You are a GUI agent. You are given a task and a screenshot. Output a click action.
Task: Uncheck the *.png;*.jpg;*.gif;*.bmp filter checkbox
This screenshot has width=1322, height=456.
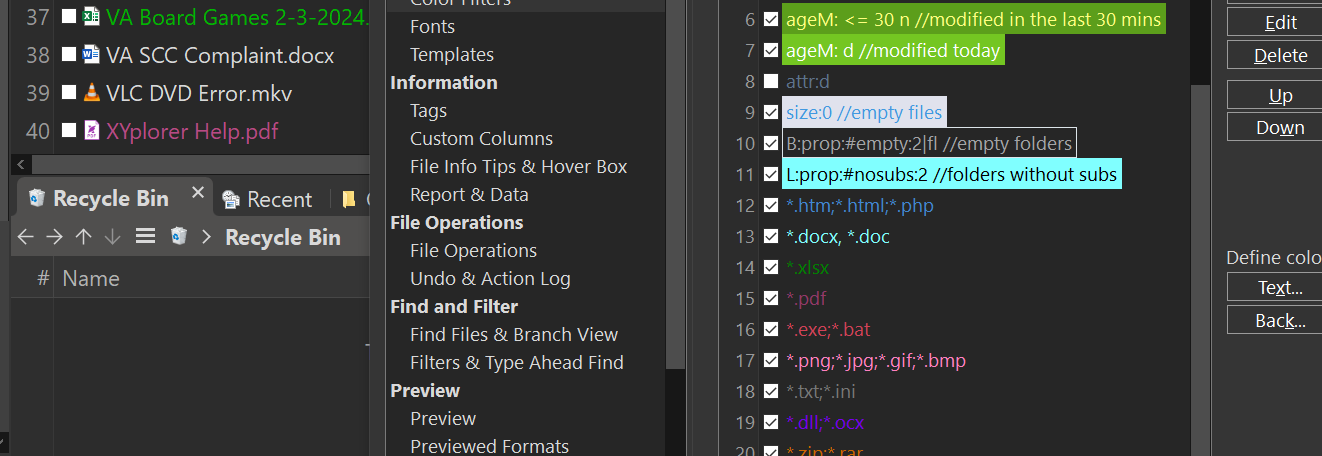point(771,360)
